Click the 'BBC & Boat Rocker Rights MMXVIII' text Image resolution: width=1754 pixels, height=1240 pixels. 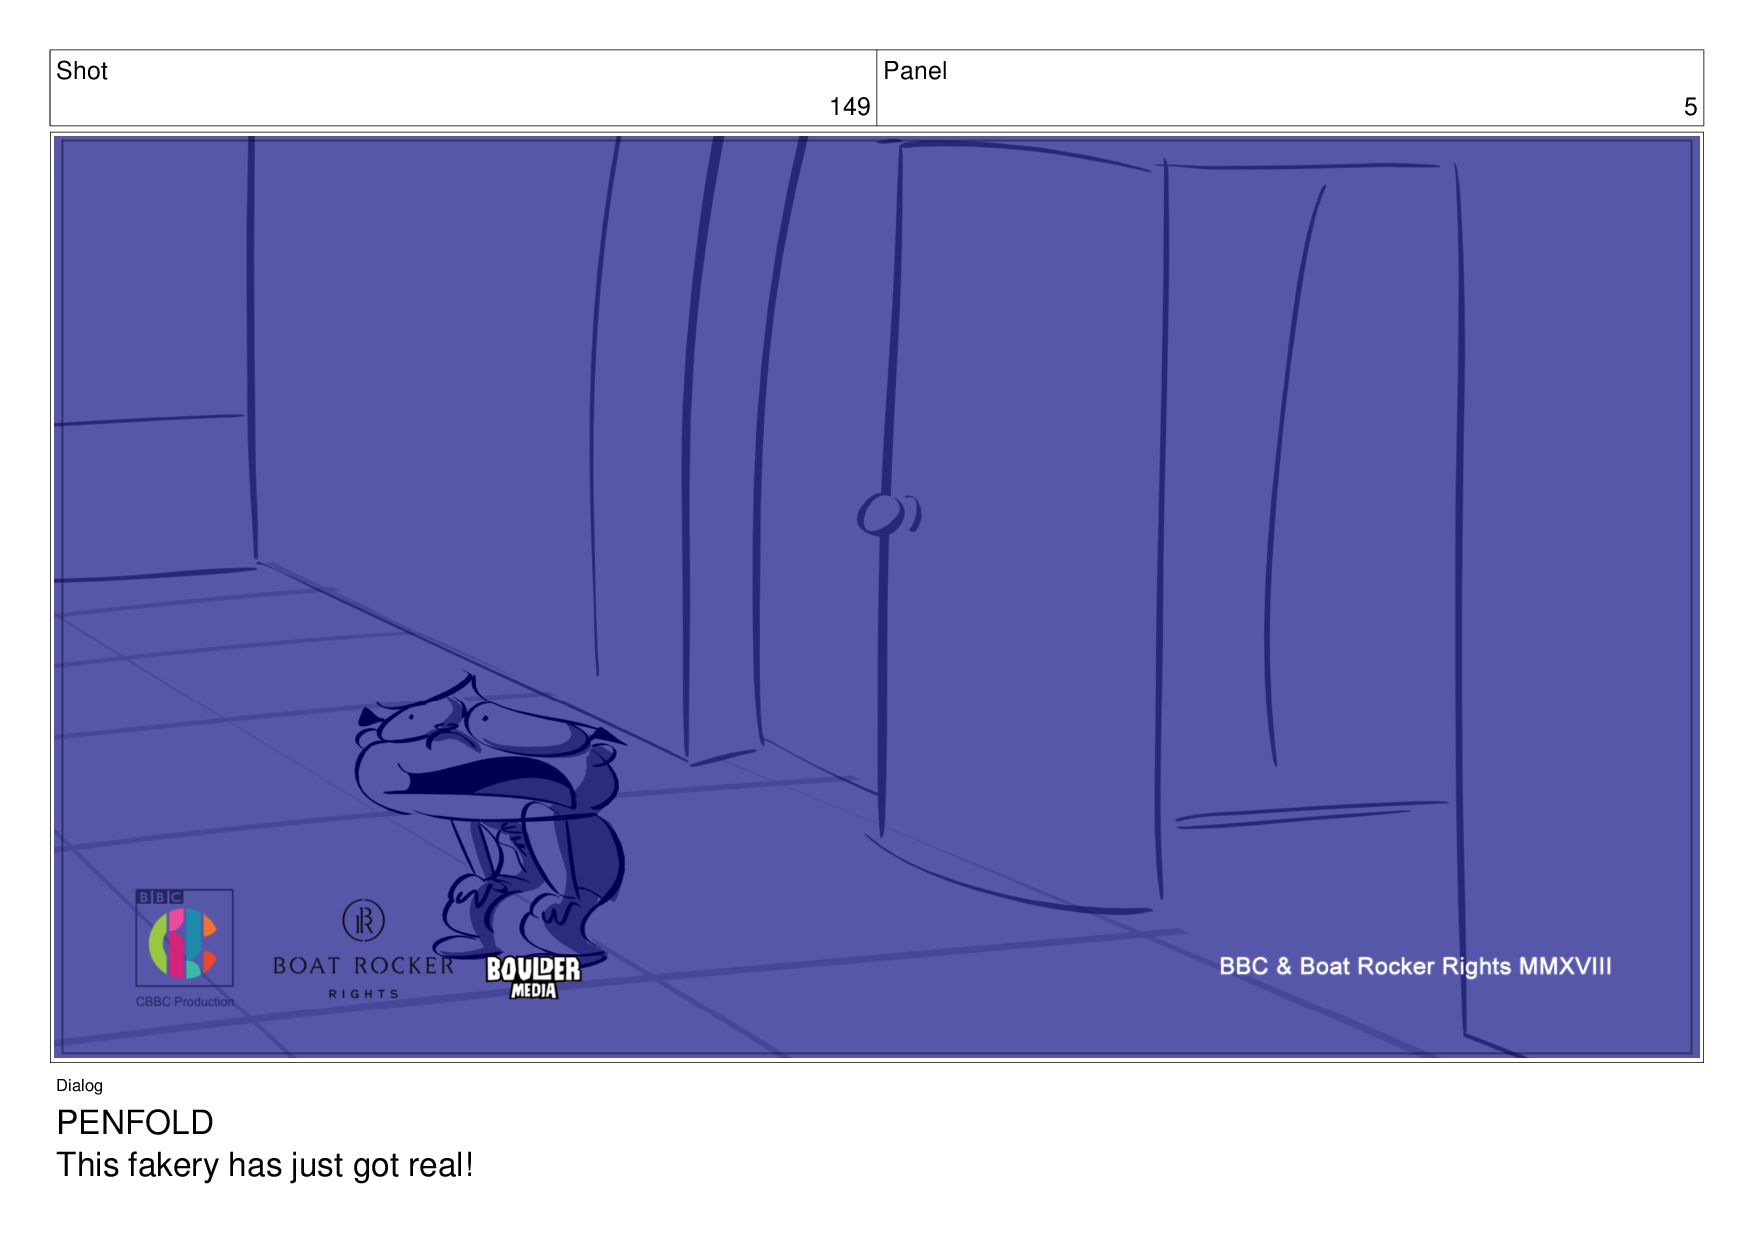pos(1415,966)
